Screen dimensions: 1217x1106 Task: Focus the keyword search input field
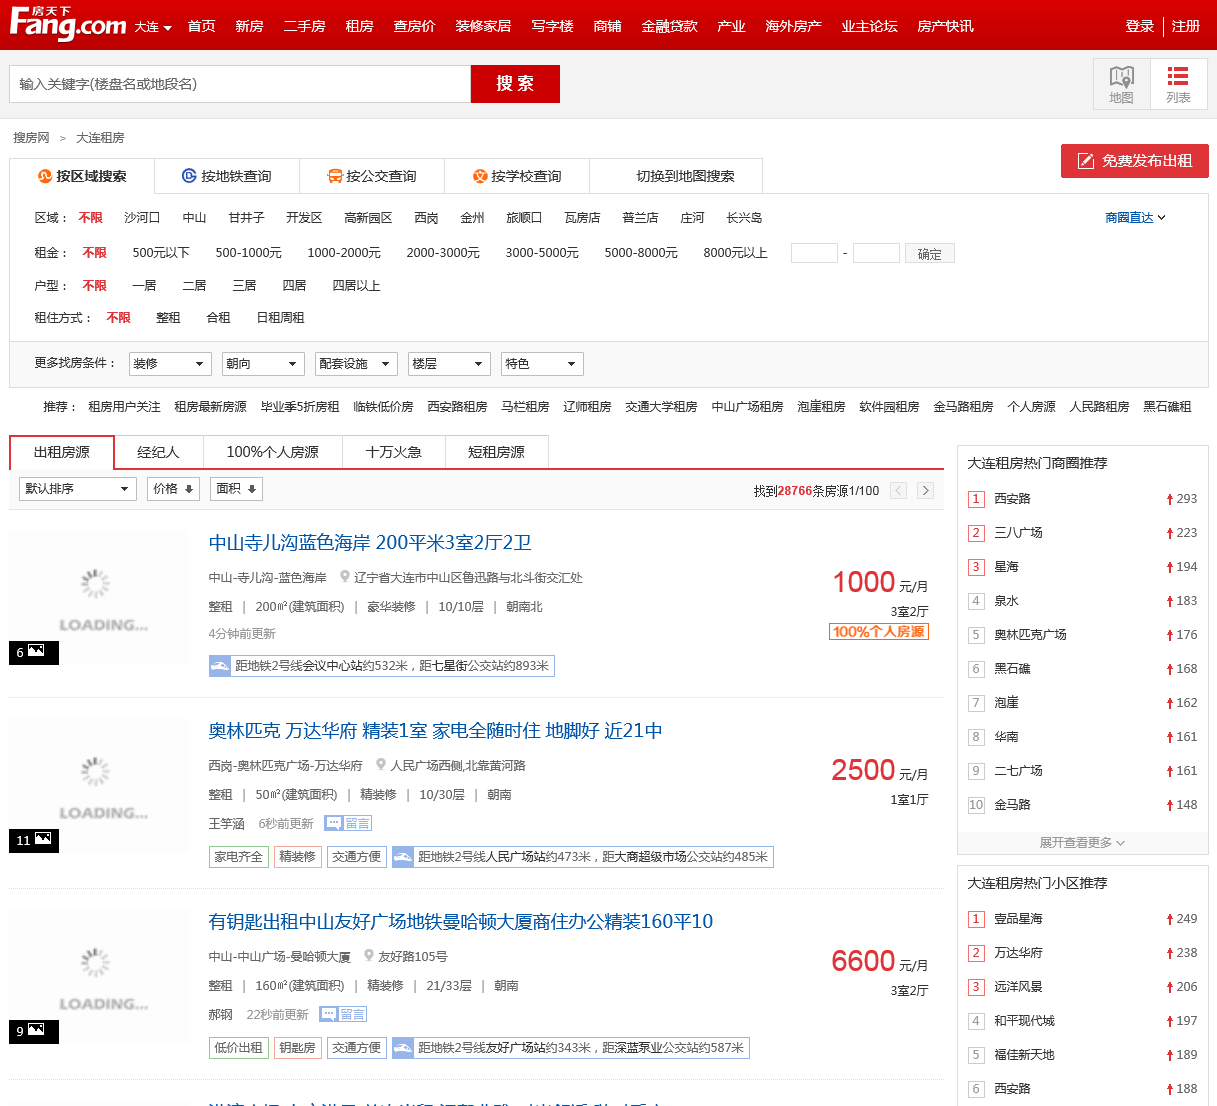click(240, 84)
